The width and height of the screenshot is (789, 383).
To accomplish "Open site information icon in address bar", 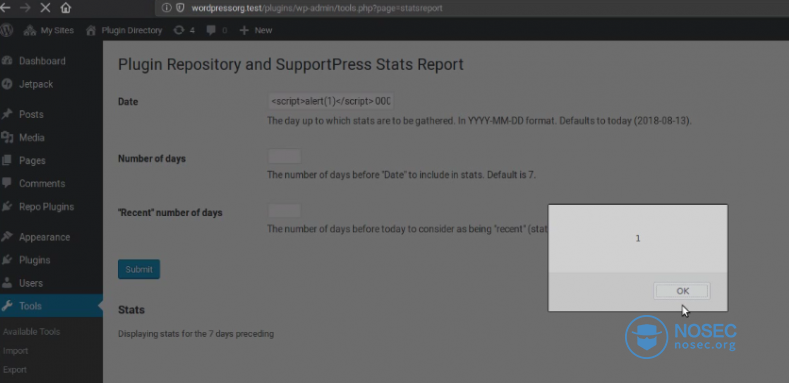I will pyautogui.click(x=166, y=8).
